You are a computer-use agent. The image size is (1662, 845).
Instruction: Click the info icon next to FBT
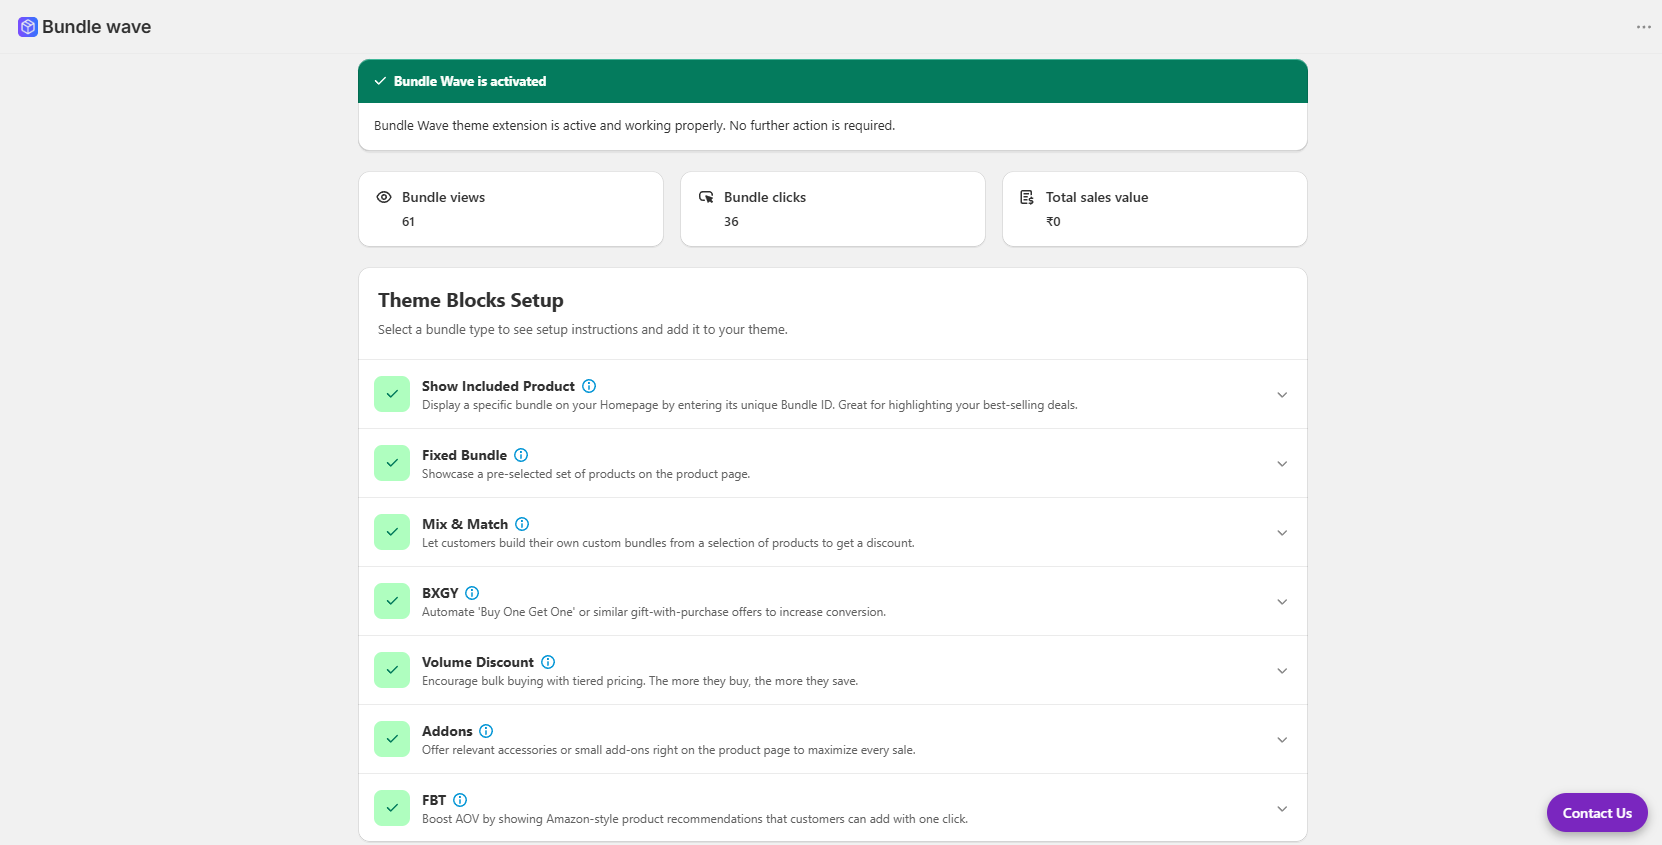tap(460, 800)
